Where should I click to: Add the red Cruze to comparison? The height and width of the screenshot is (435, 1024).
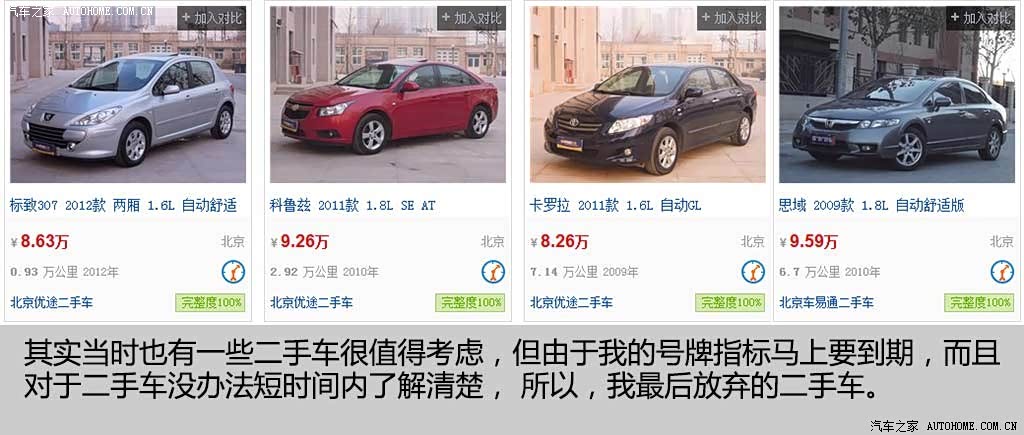click(472, 18)
